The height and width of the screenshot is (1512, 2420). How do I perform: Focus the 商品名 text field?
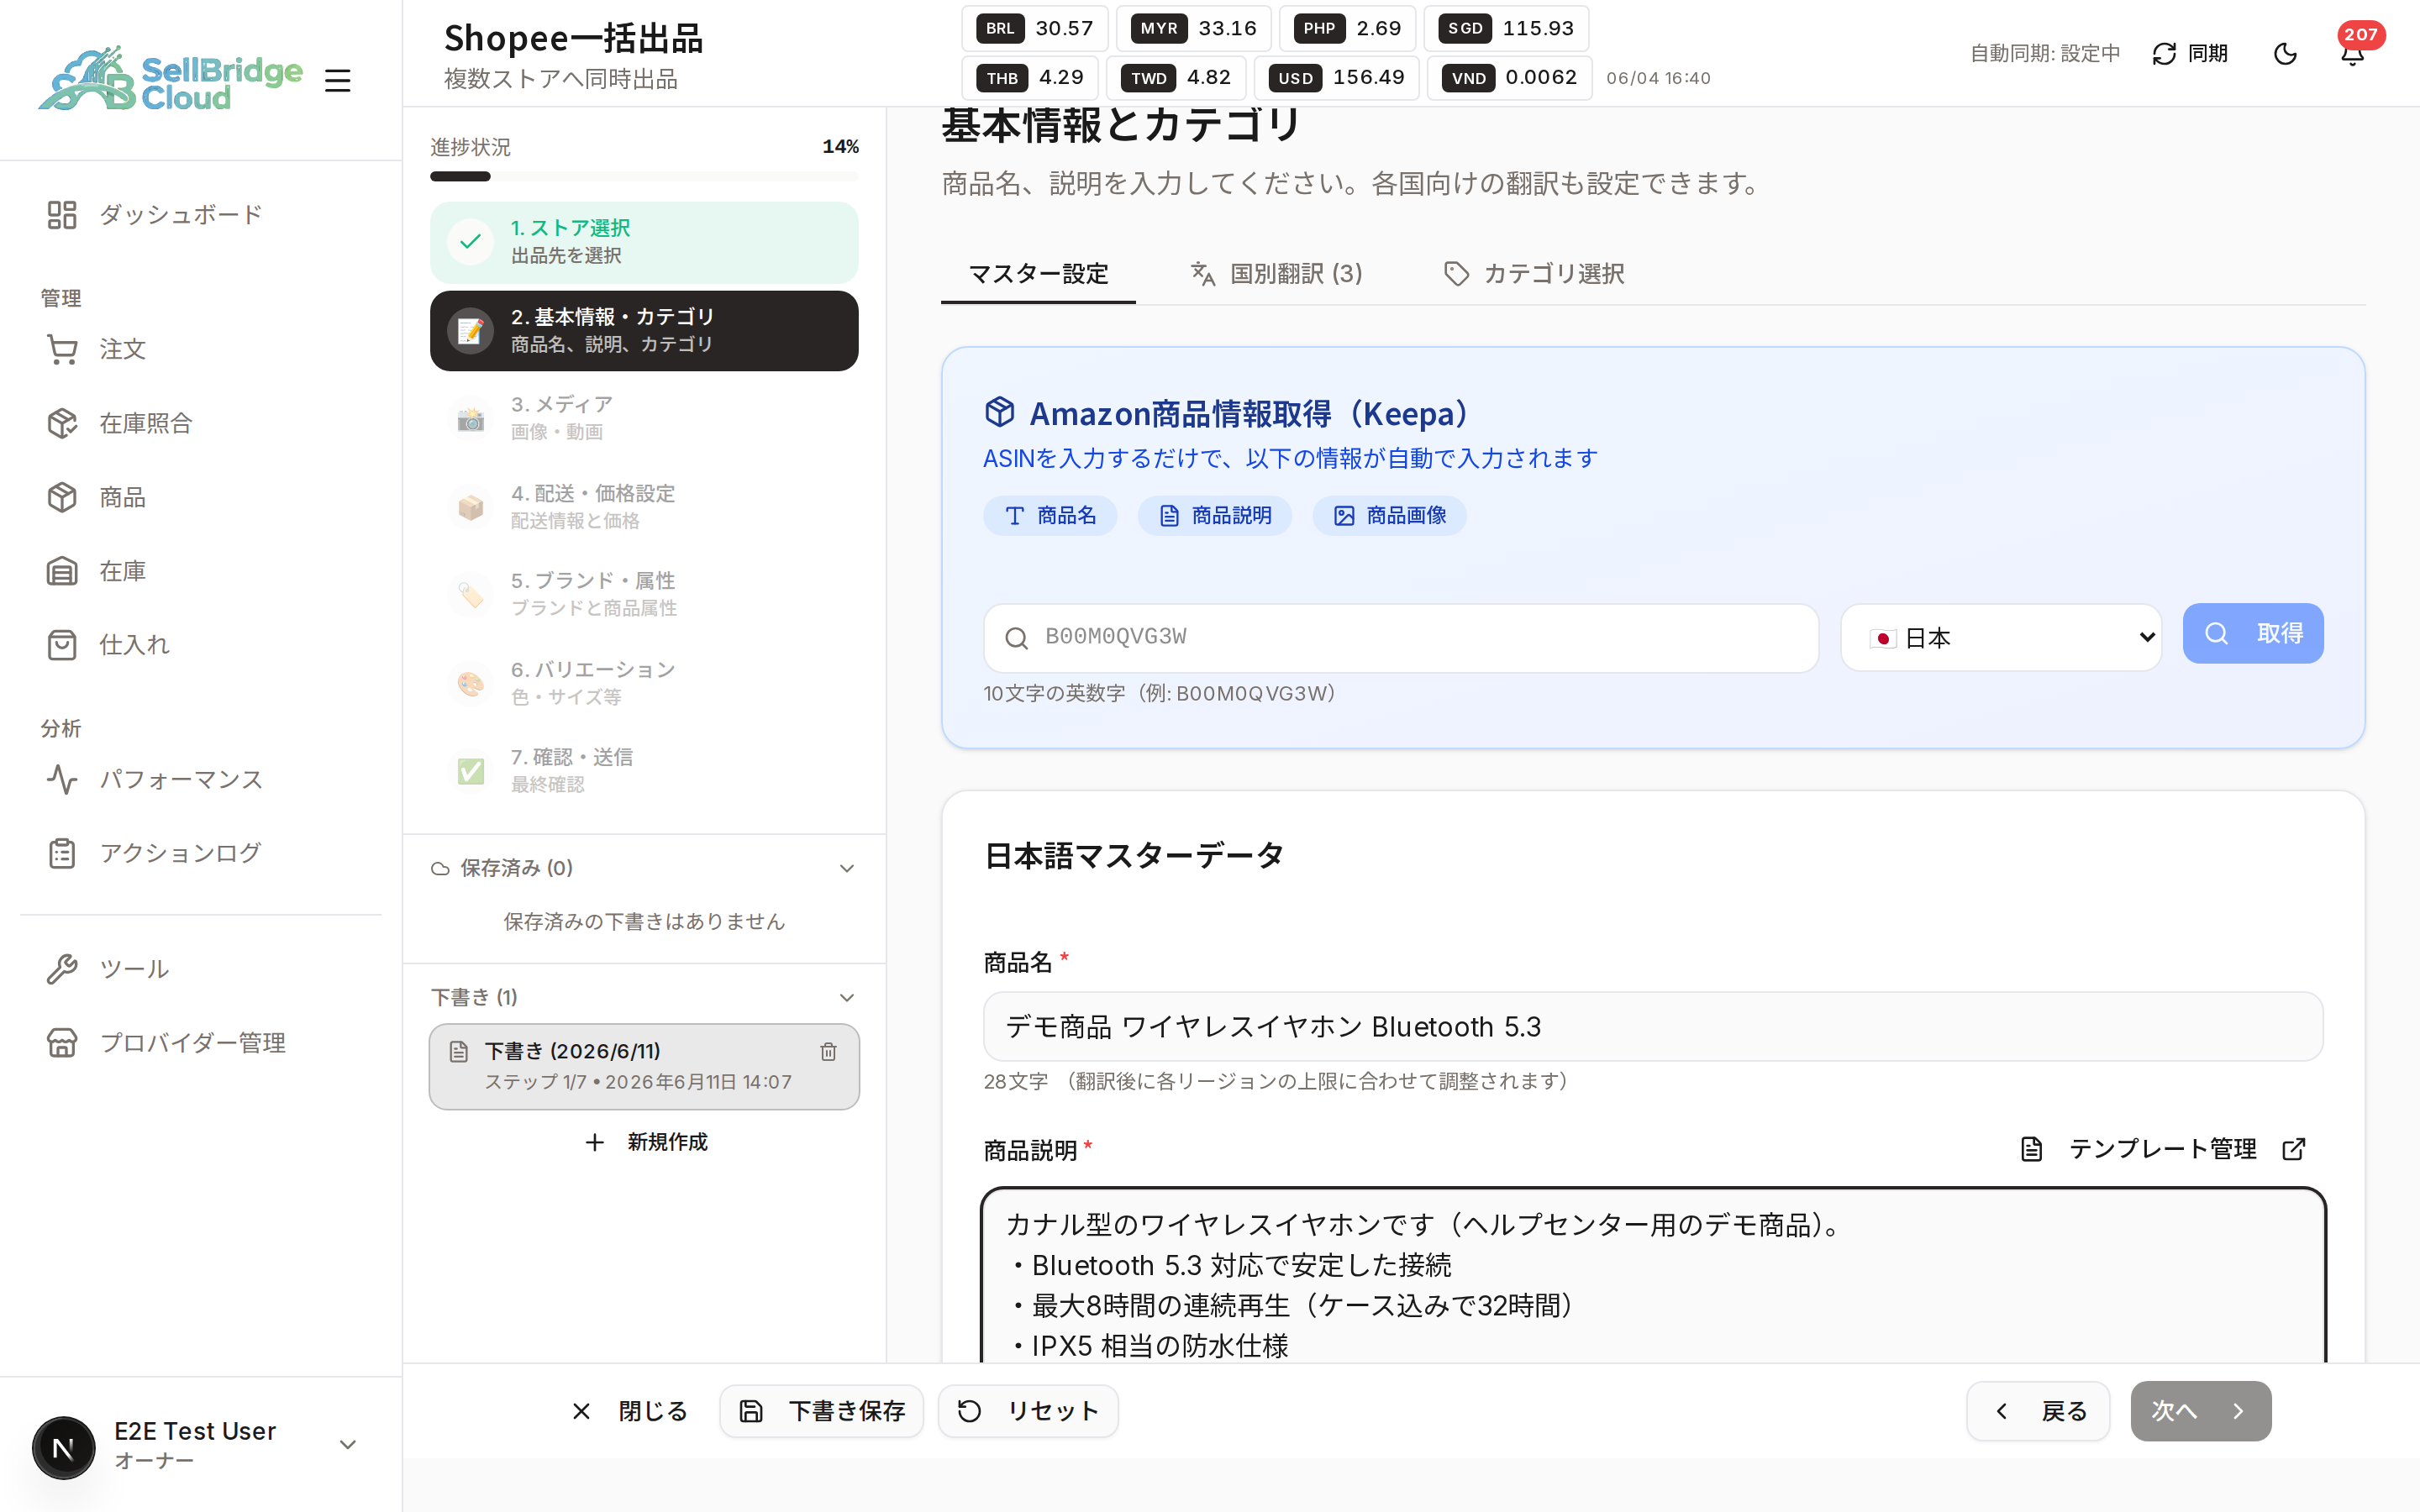click(x=1653, y=1026)
